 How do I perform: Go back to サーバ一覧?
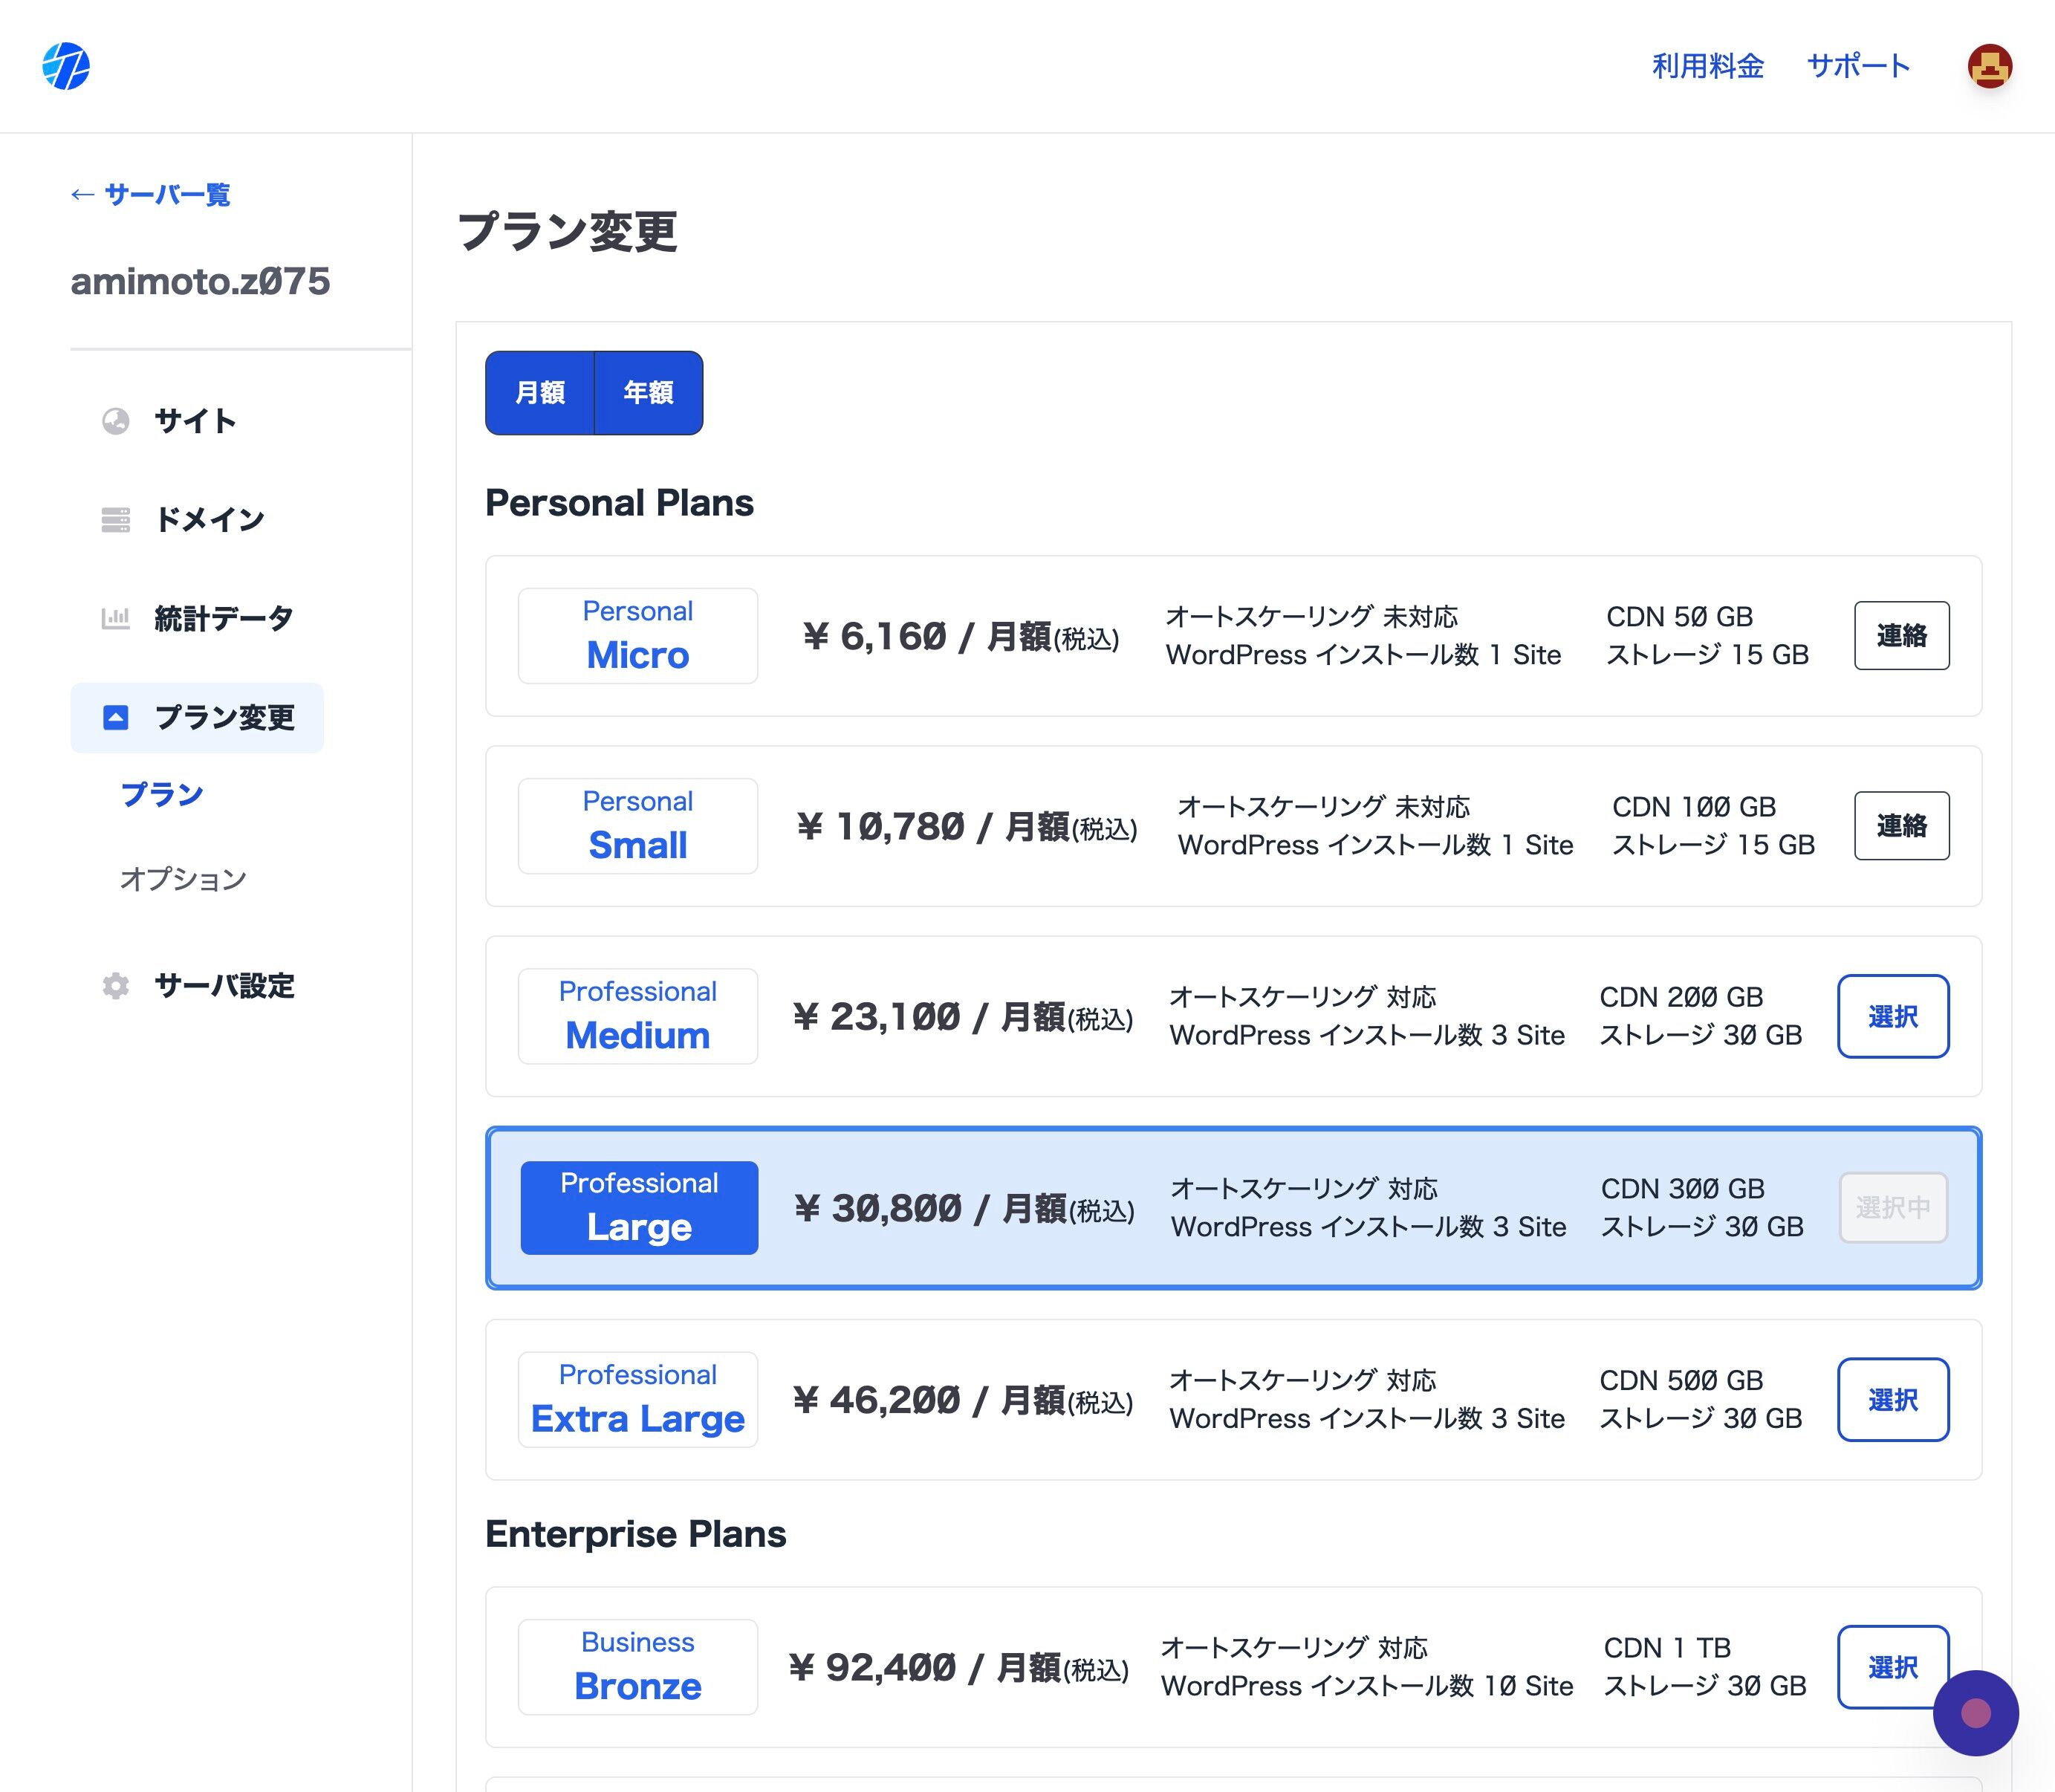tap(150, 194)
